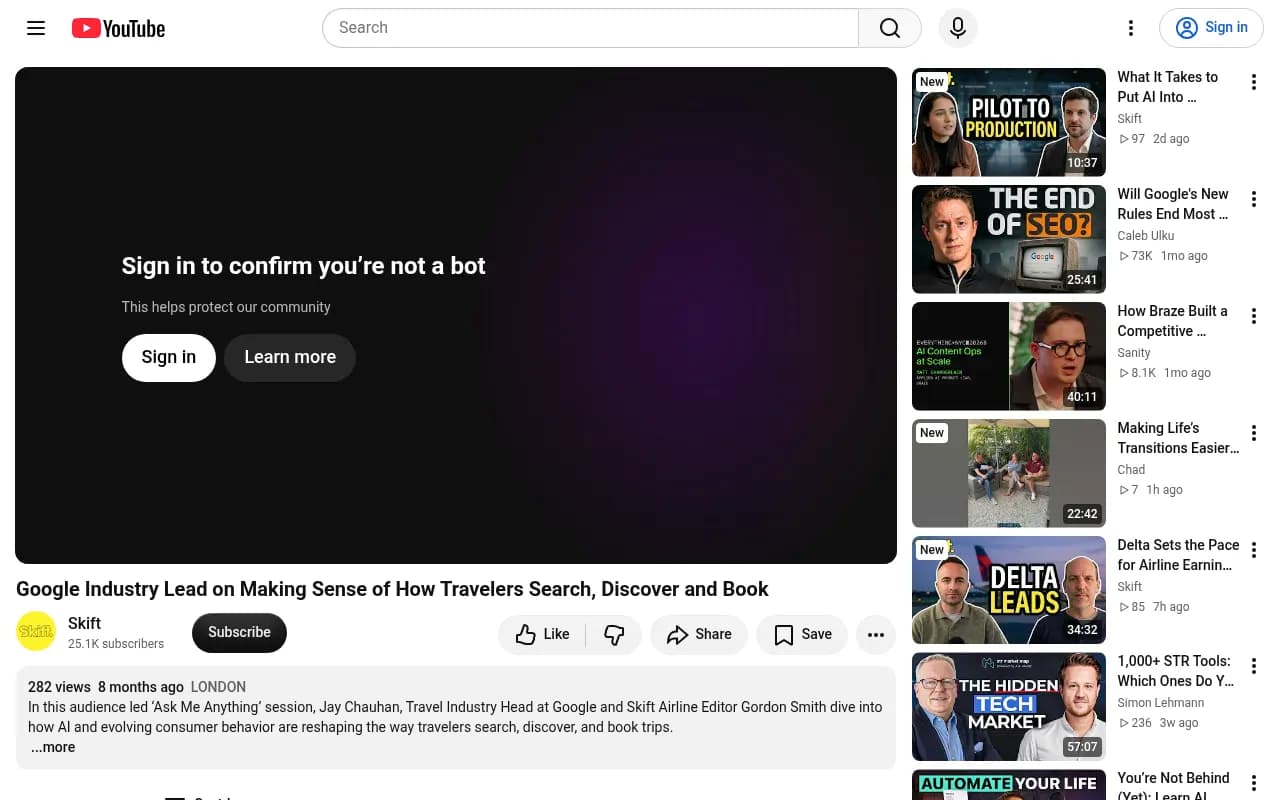1280x800 pixels.
Task: Open the 40:11 AI Content Ops thumbnail
Action: point(1009,356)
